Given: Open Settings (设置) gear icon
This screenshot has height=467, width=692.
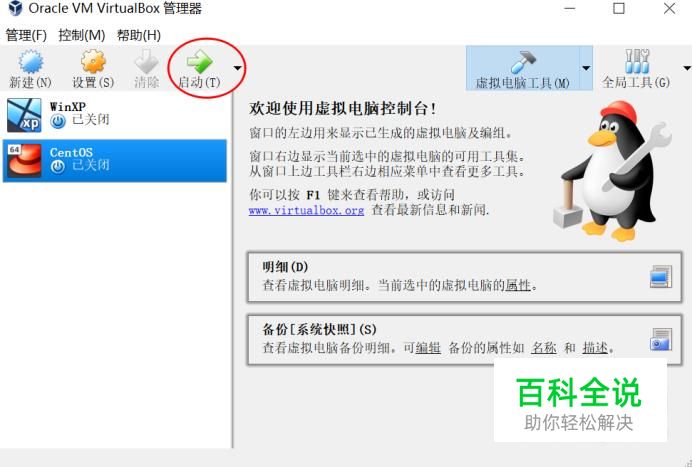Looking at the screenshot, I should click(x=93, y=62).
